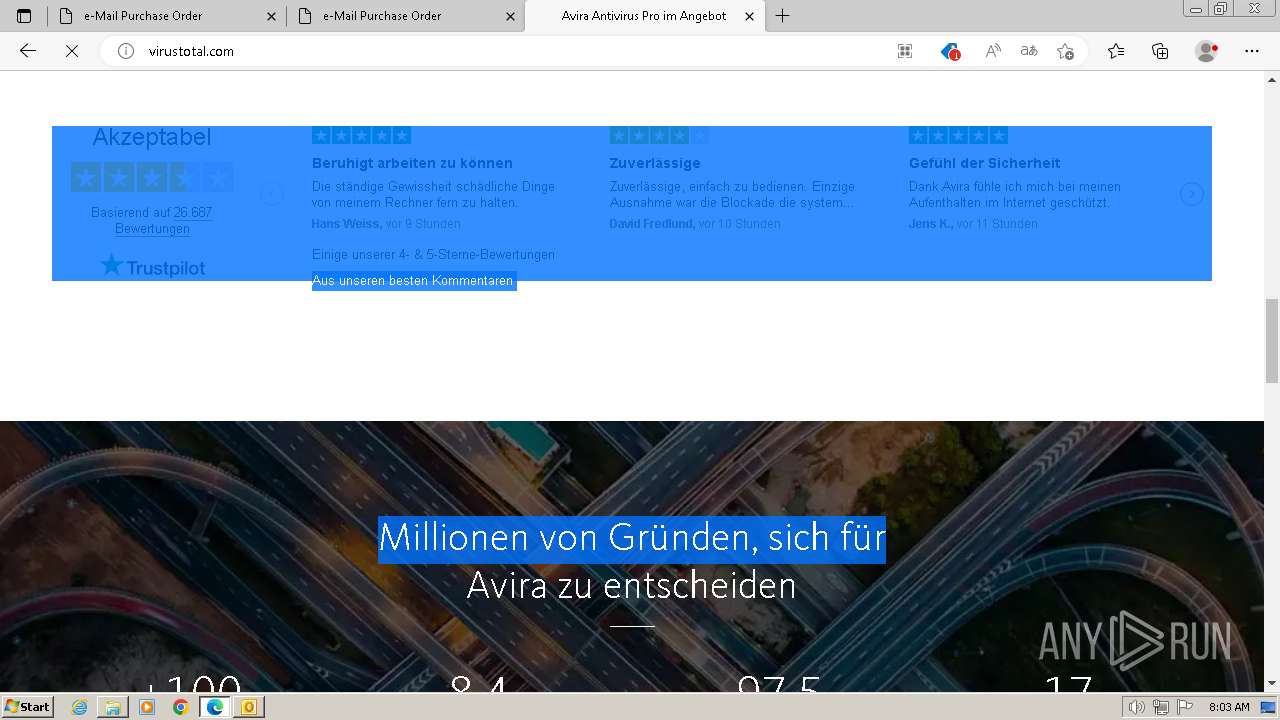Open the review titled 'Zuverlässige'

click(x=655, y=163)
